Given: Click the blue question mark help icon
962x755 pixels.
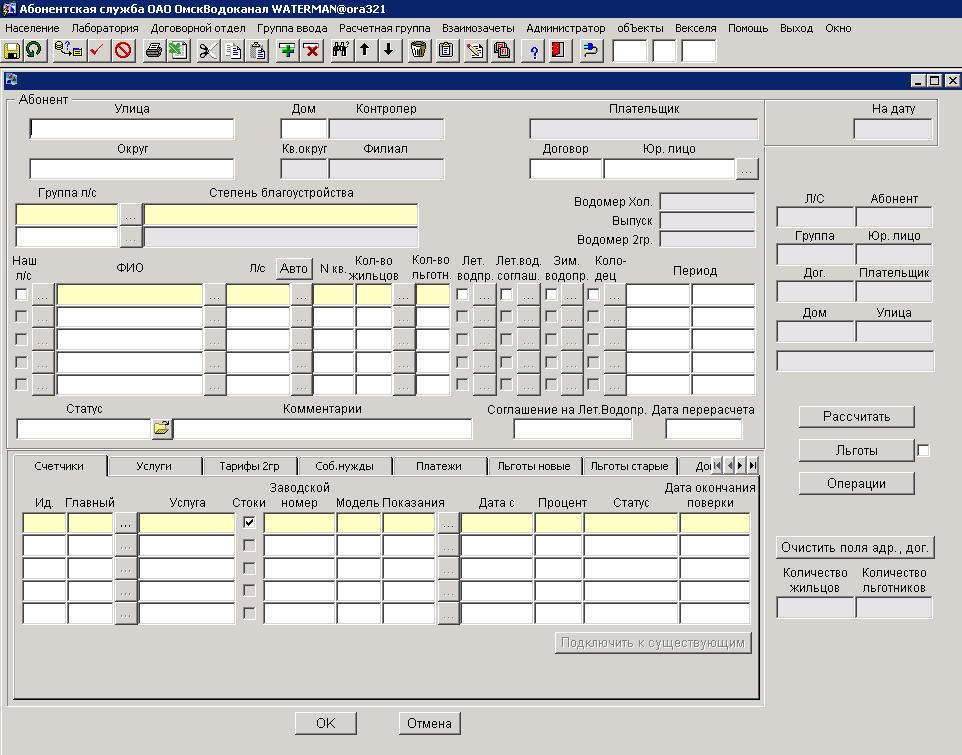Looking at the screenshot, I should click(534, 50).
